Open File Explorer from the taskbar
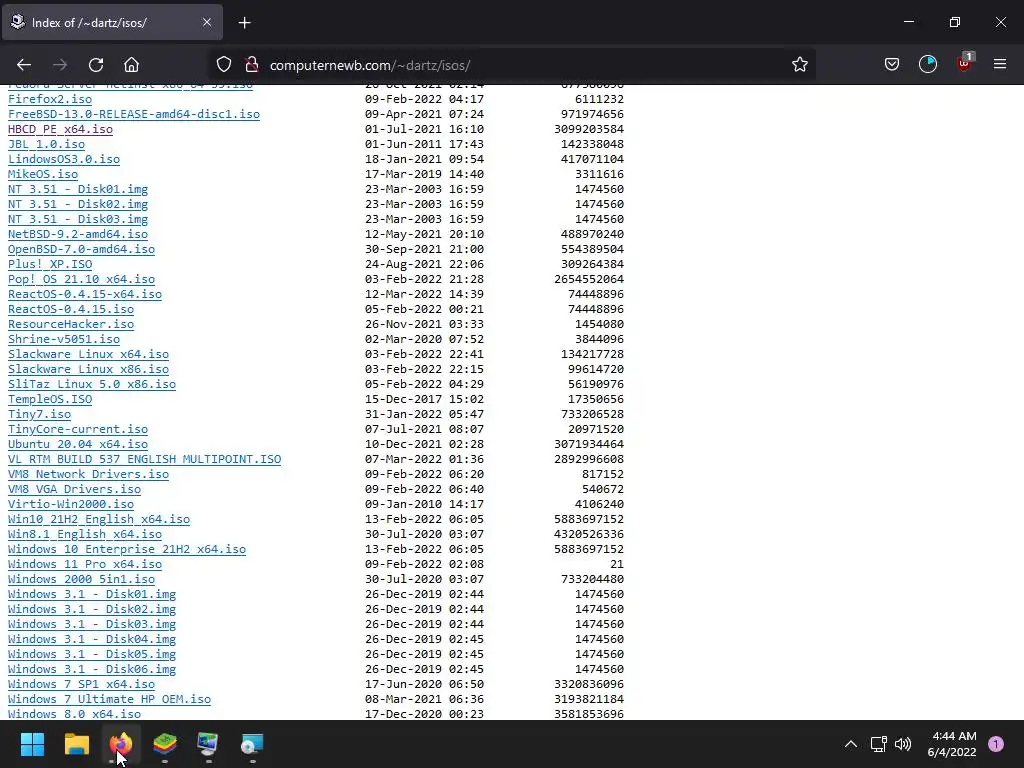 [x=76, y=744]
